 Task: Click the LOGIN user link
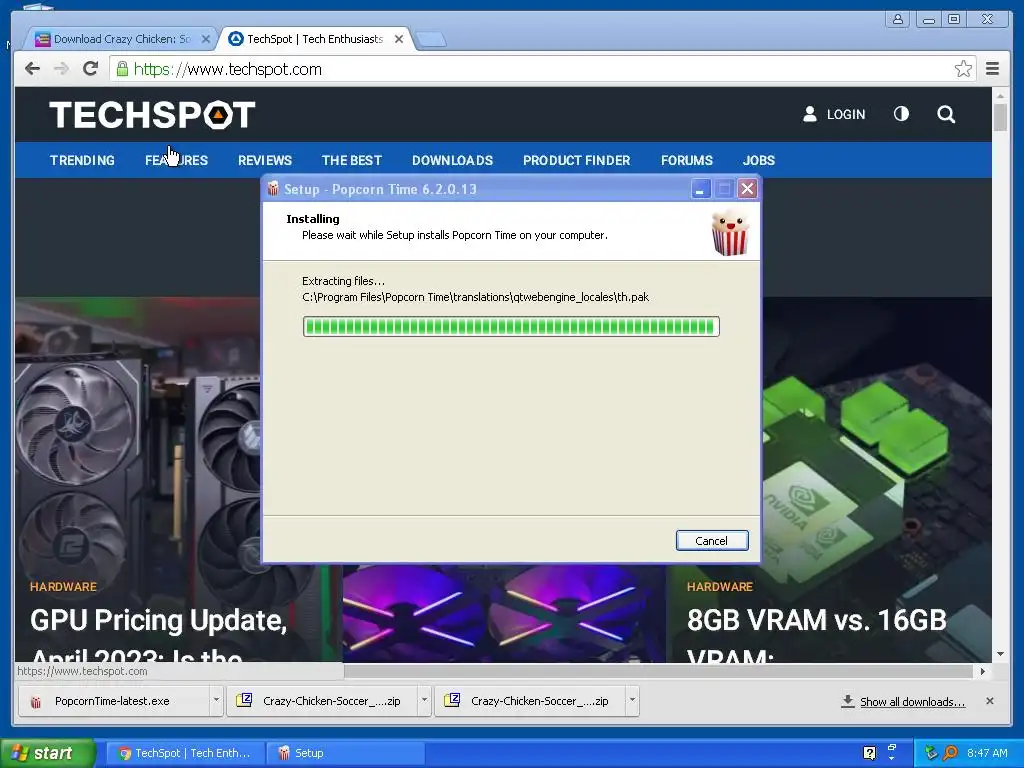[x=834, y=114]
